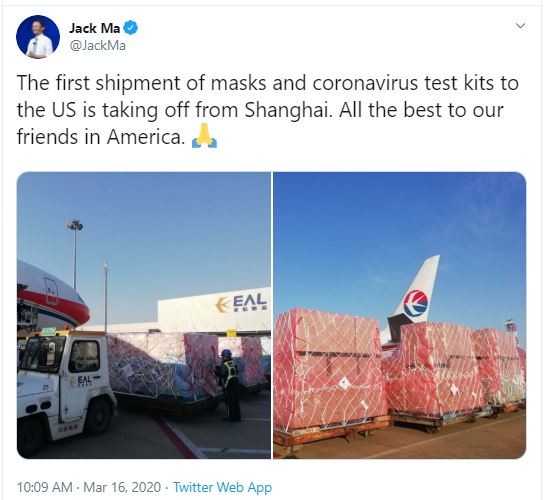Click the large front pallet of pink boxes
The image size is (547, 500).
(x=329, y=371)
